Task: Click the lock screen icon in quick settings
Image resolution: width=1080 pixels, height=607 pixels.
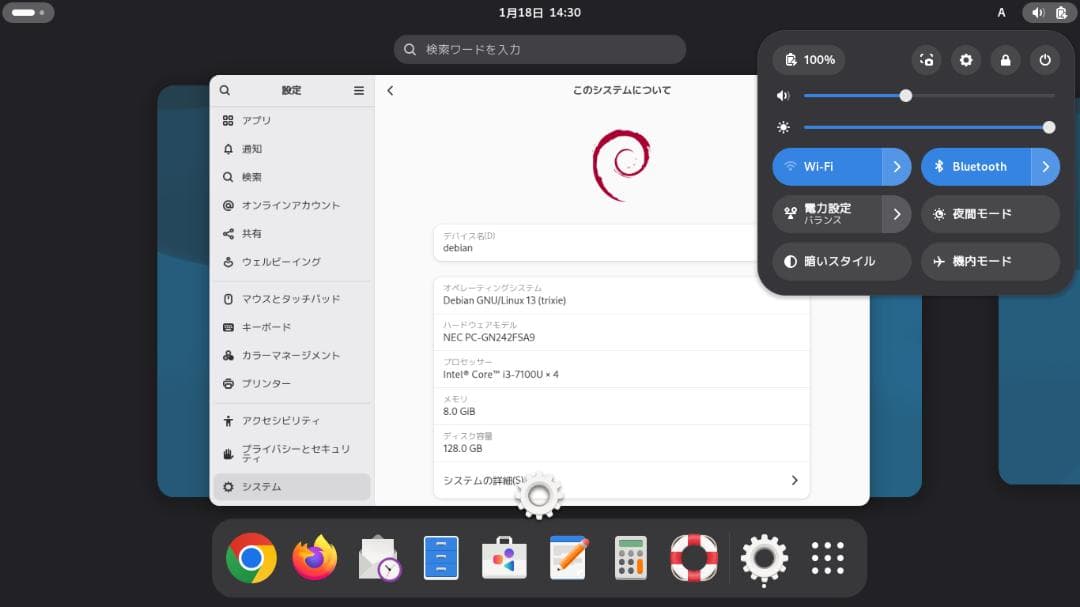Action: 1005,60
